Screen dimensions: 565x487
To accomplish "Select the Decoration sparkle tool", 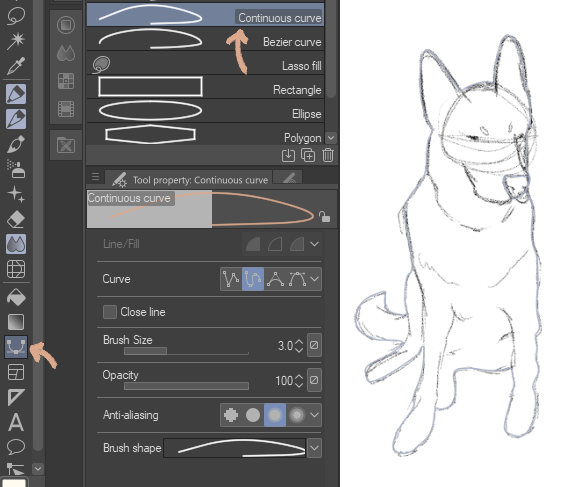I will (x=16, y=194).
